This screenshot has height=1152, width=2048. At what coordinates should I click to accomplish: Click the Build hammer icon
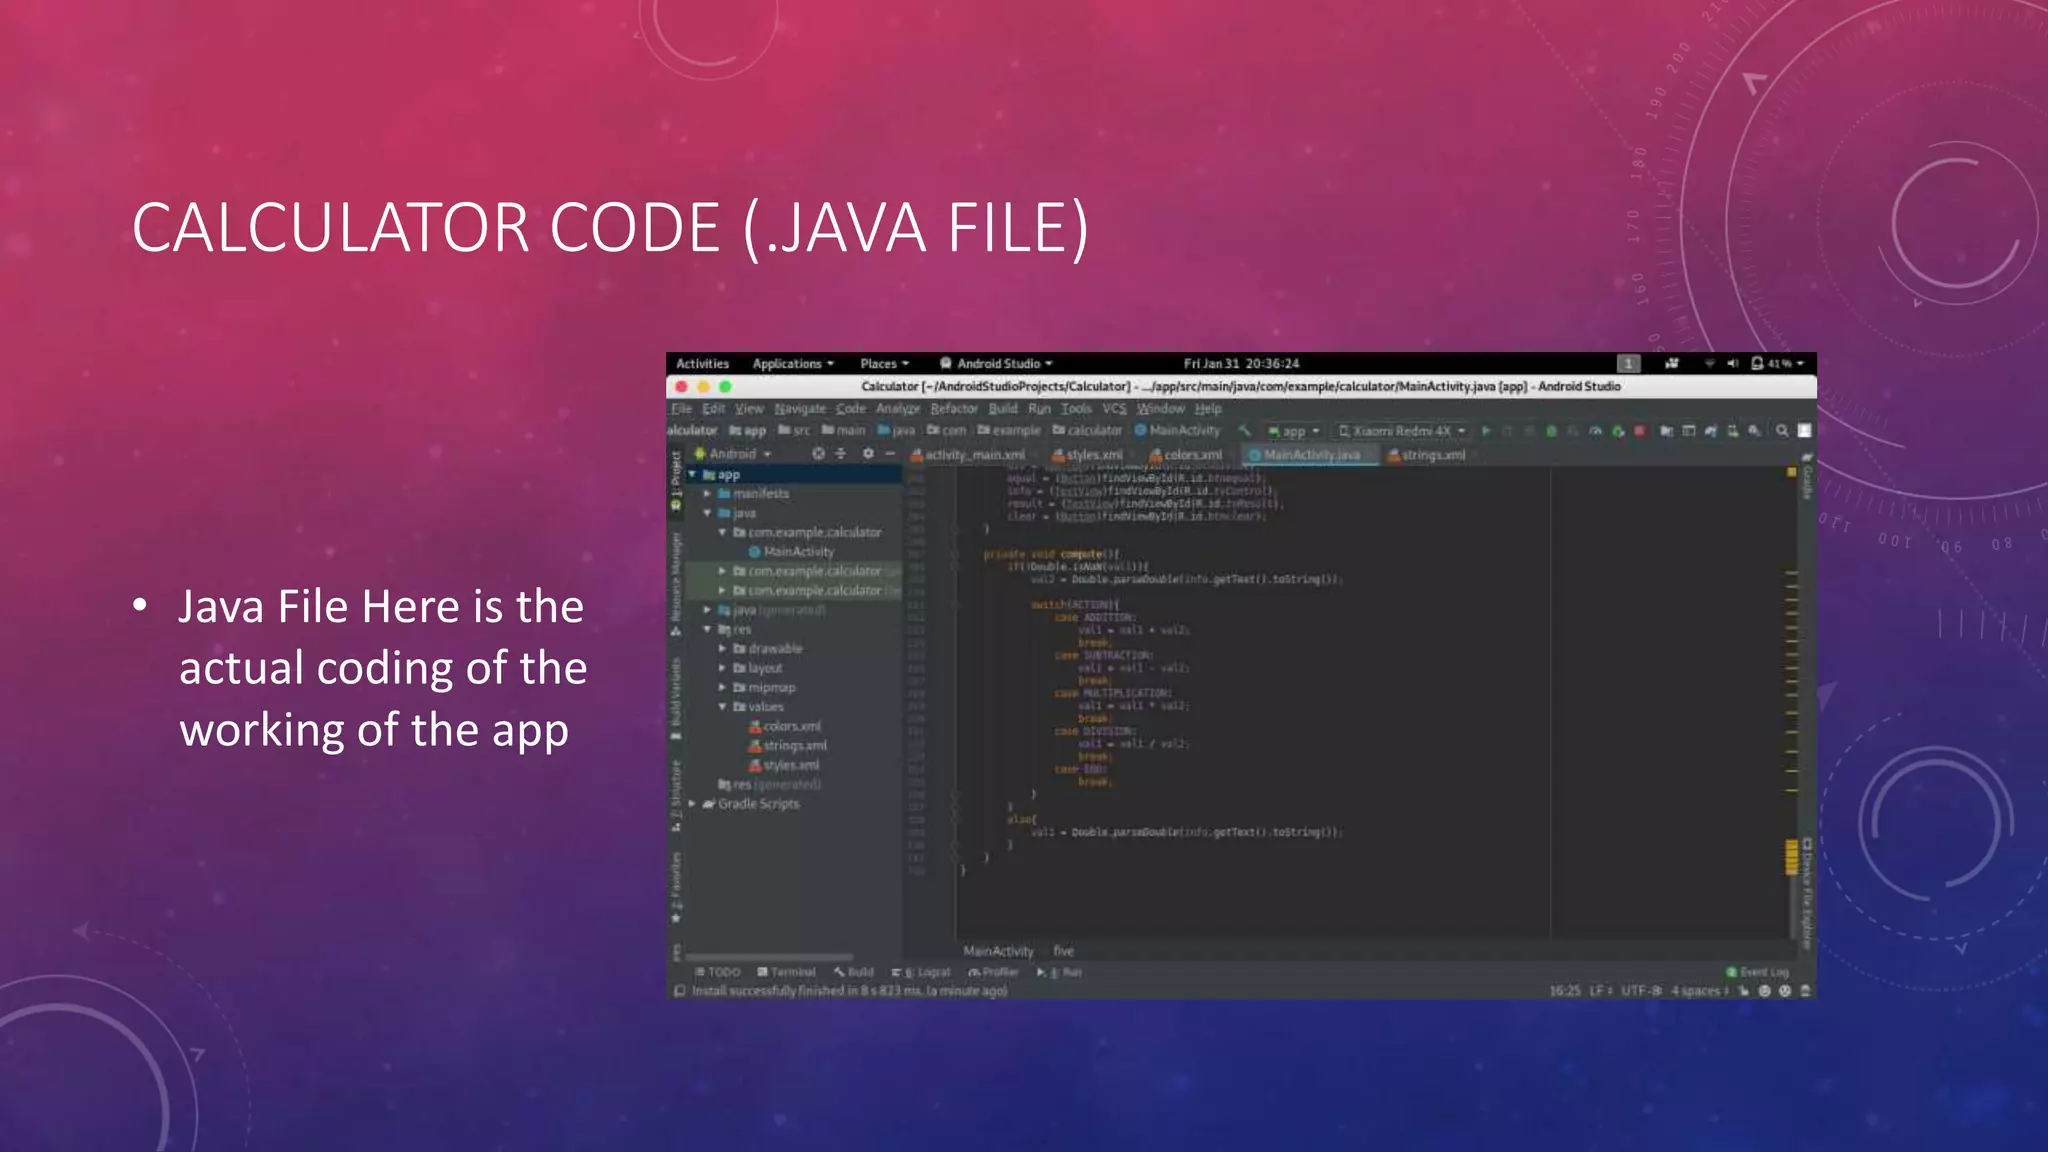point(1245,431)
